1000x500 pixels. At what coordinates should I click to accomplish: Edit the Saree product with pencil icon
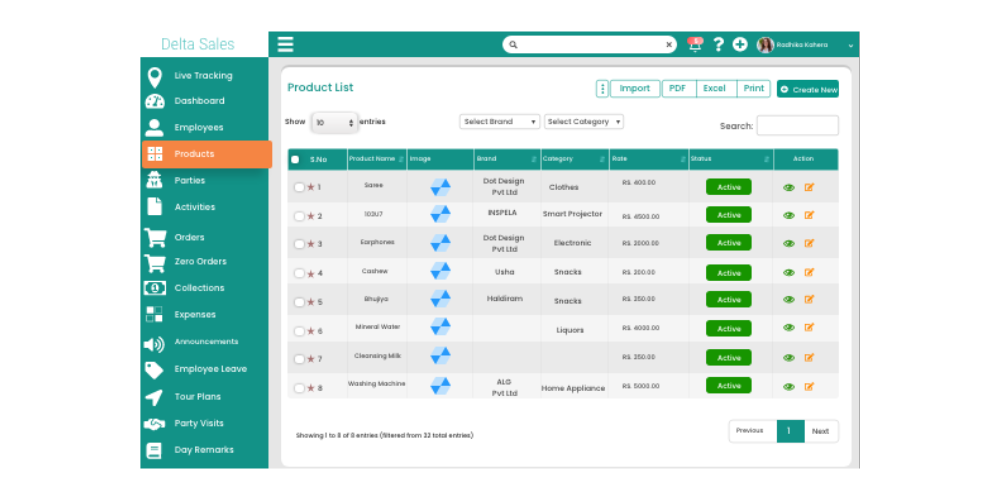pos(809,187)
